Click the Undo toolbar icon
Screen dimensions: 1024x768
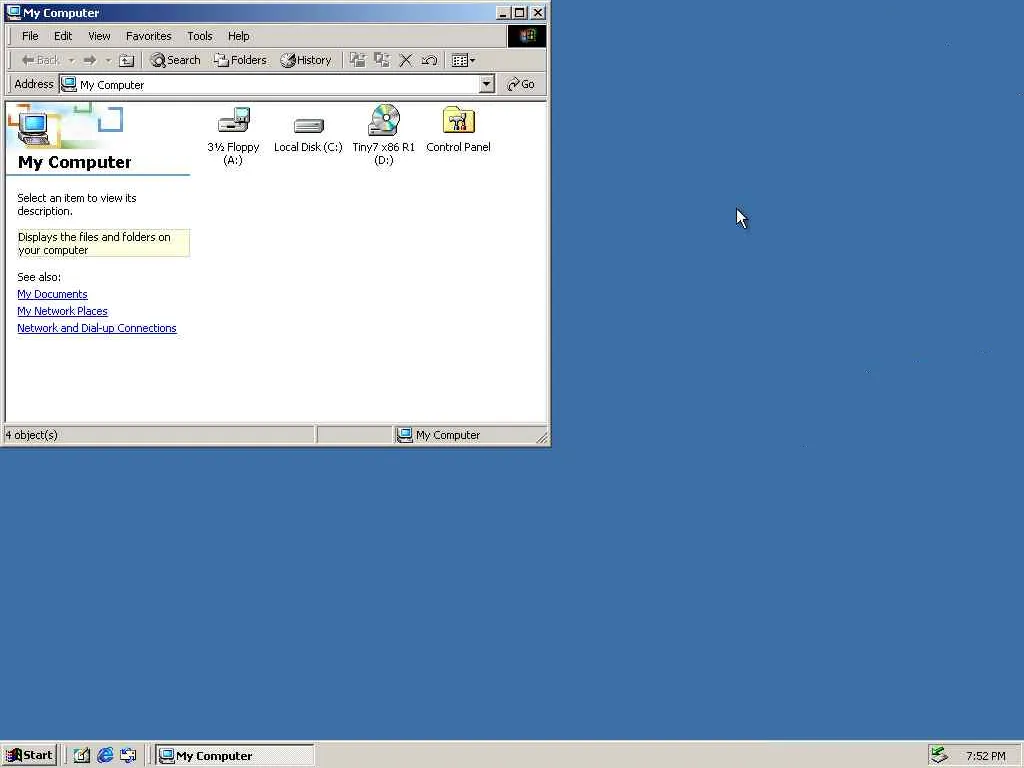click(429, 60)
